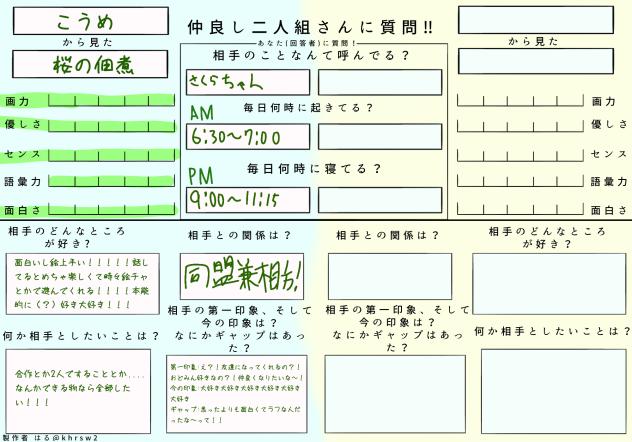
Task: Click the empty right-side 語彙力 rating scale
Action: pos(520,181)
